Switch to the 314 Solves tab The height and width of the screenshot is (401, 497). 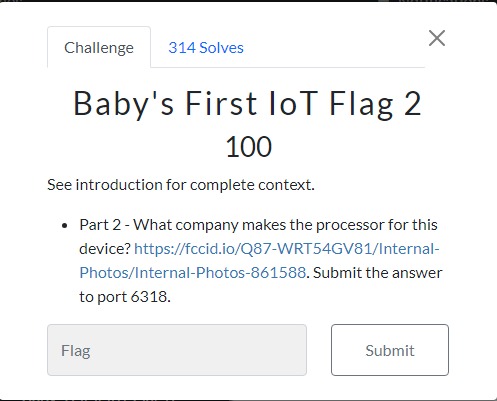(206, 48)
